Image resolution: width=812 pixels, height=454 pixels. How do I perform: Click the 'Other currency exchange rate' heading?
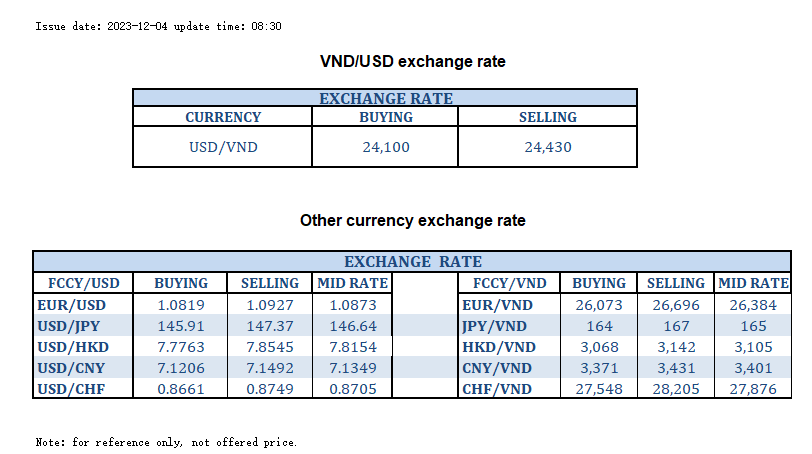[412, 220]
